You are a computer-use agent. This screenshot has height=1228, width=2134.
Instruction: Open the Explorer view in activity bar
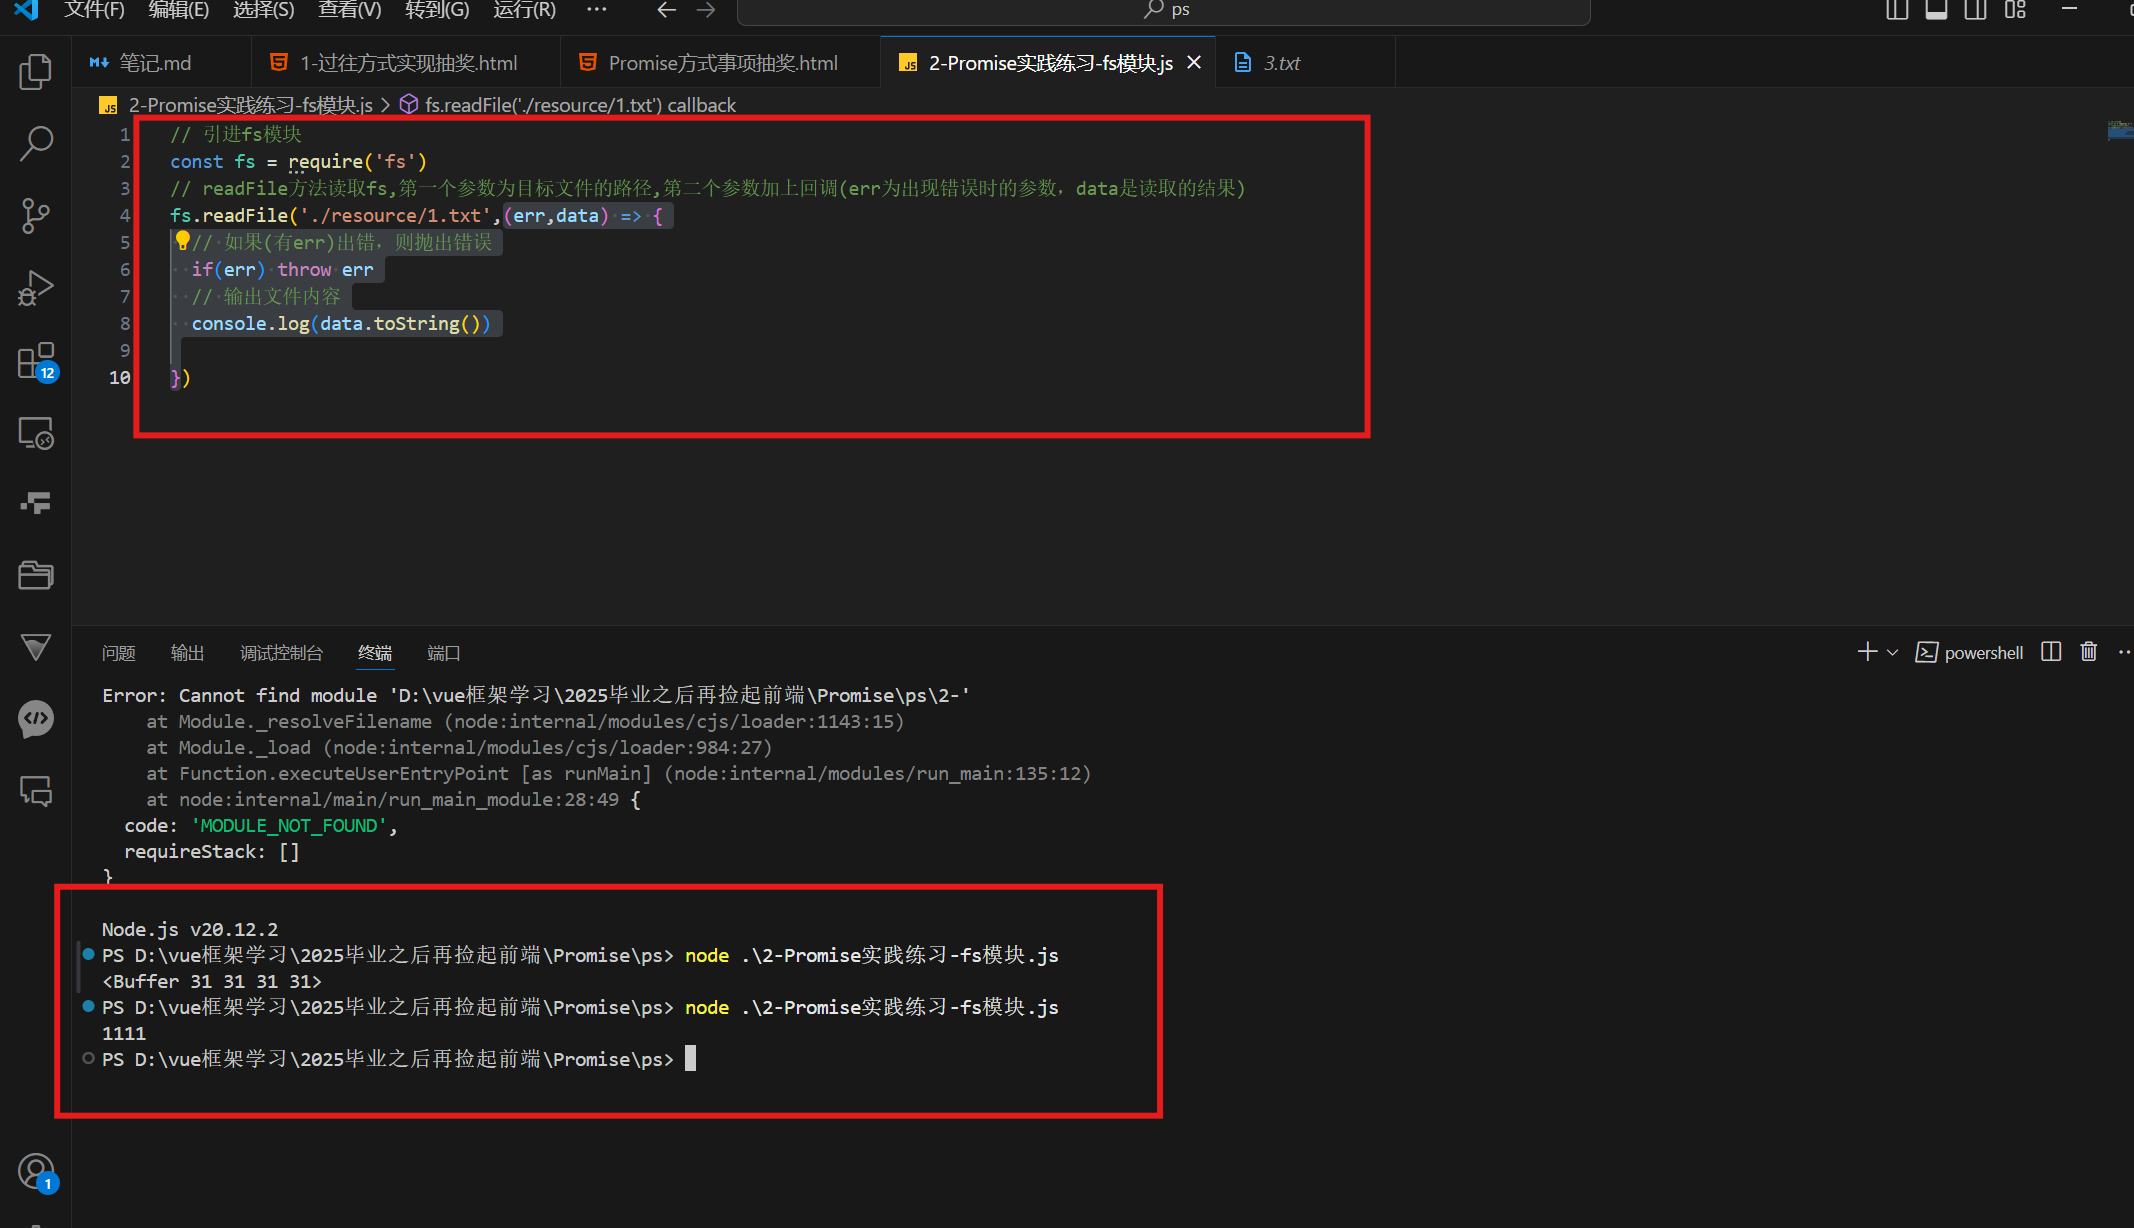pyautogui.click(x=36, y=71)
